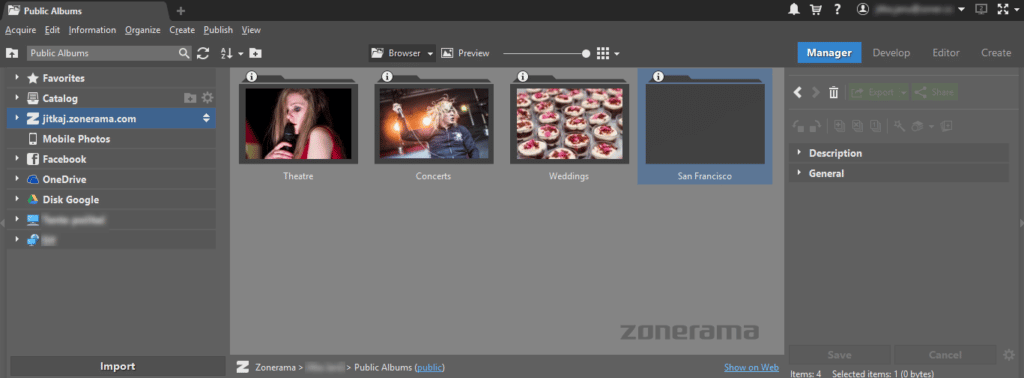The height and width of the screenshot is (378, 1024).
Task: Switch to Preview mode
Action: [x=465, y=54]
